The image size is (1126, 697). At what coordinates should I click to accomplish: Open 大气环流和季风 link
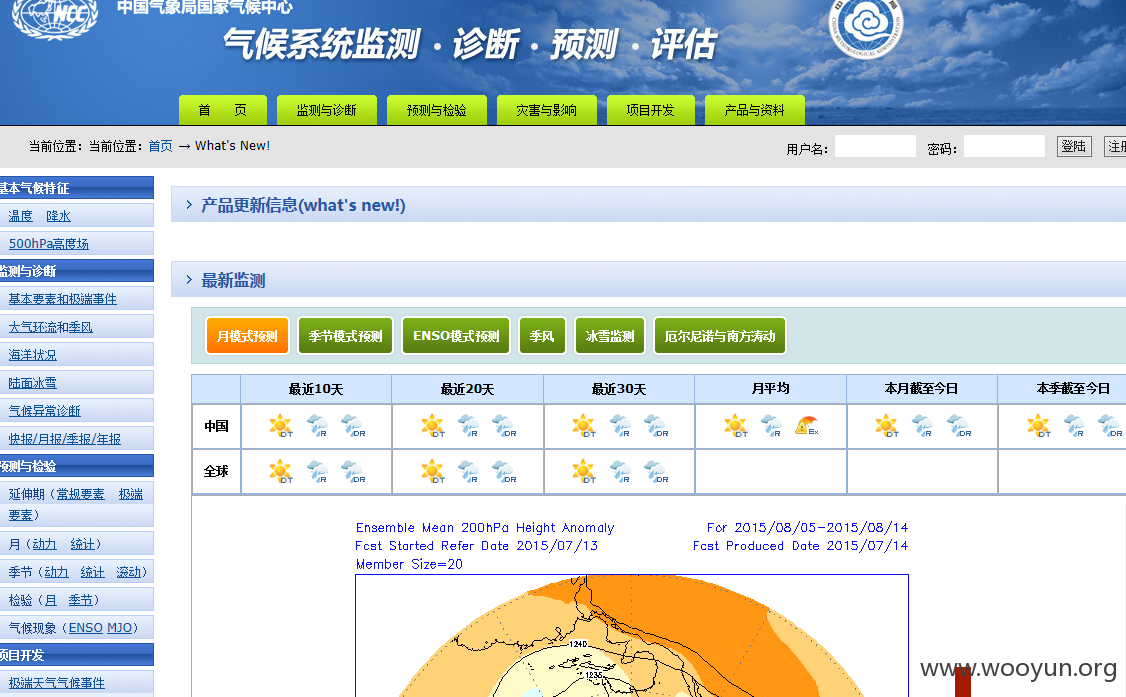point(50,327)
